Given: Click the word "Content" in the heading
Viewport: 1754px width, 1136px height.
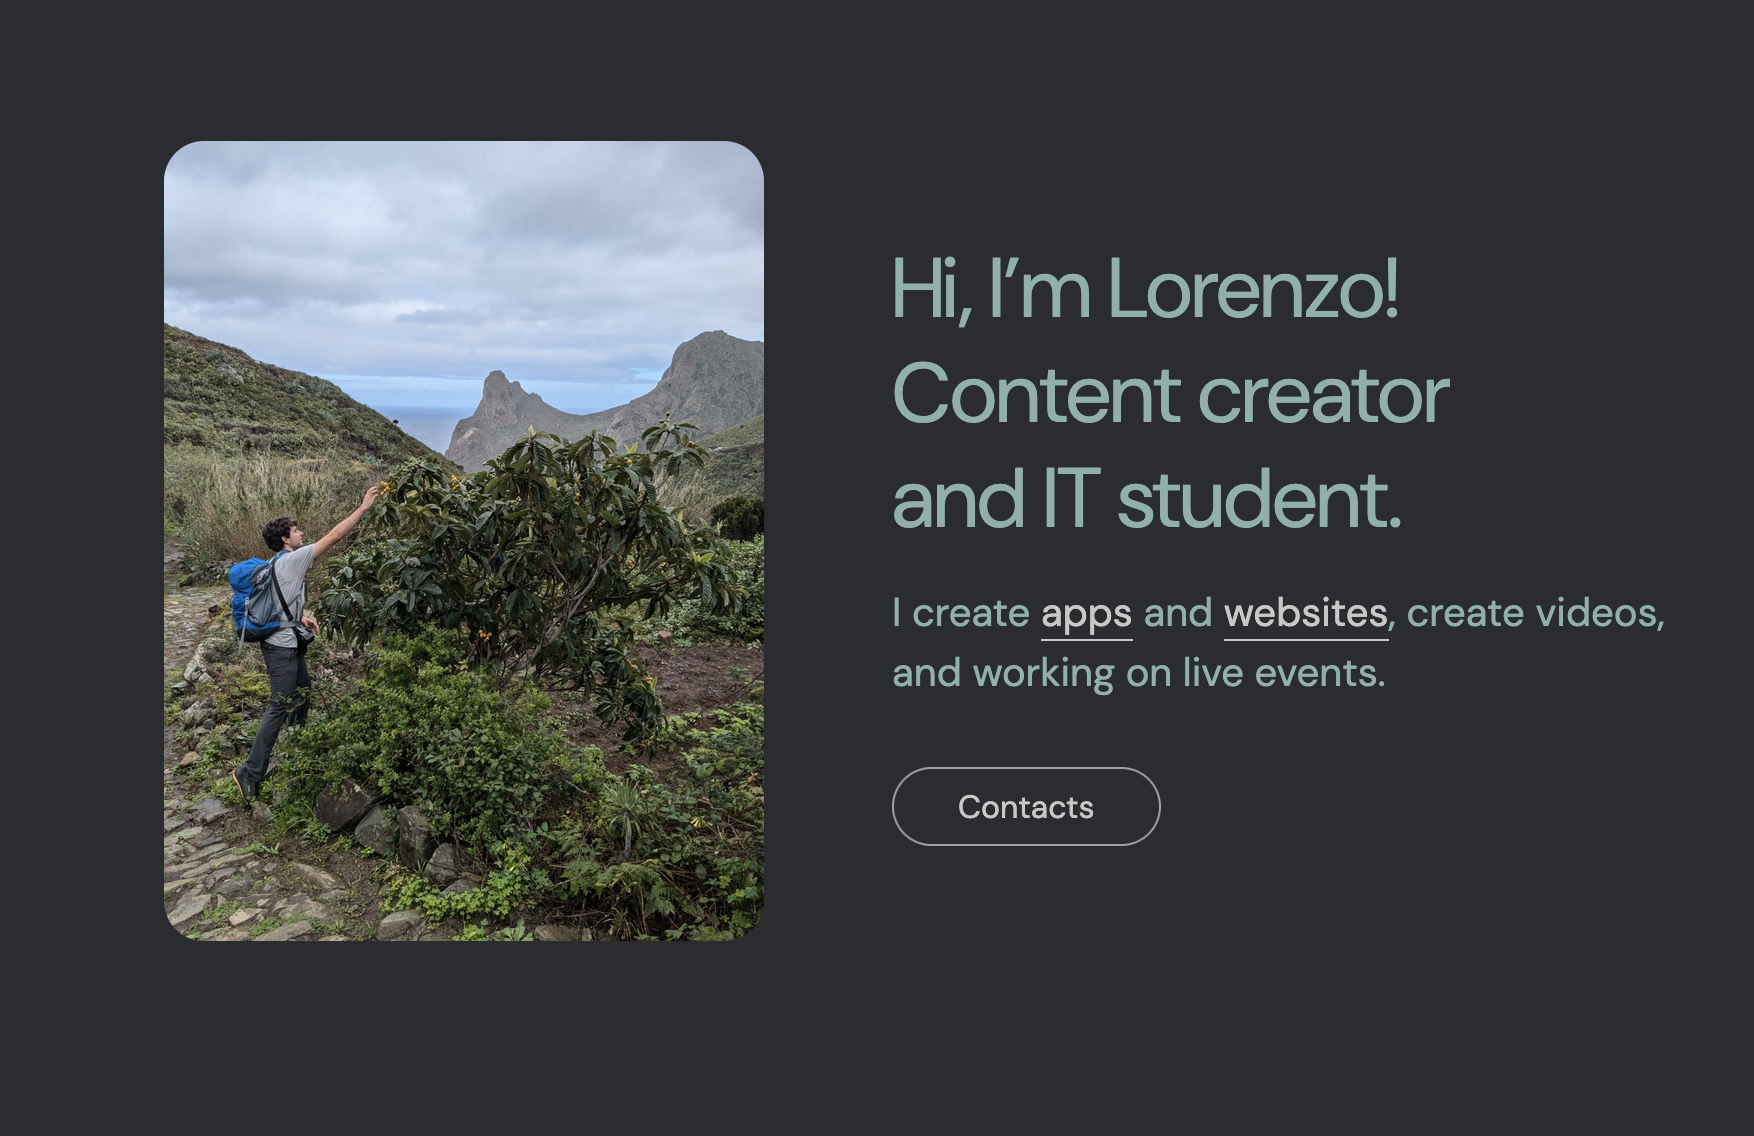Looking at the screenshot, I should [1036, 394].
